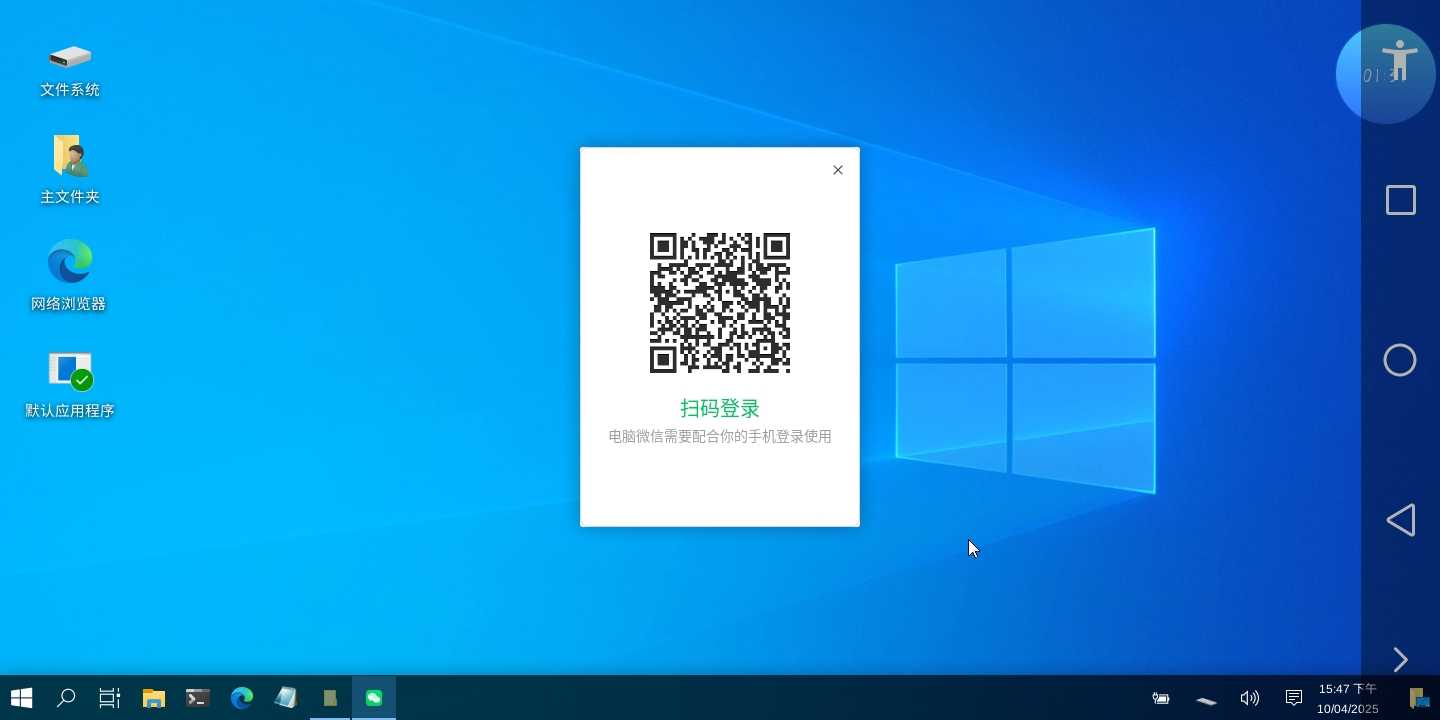1440x720 pixels.
Task: Click the taskbar clock showing 15:47
Action: [1347, 698]
